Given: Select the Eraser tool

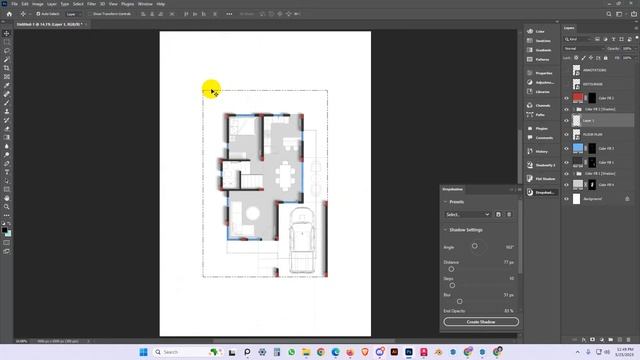Looking at the screenshot, I should pos(7,129).
